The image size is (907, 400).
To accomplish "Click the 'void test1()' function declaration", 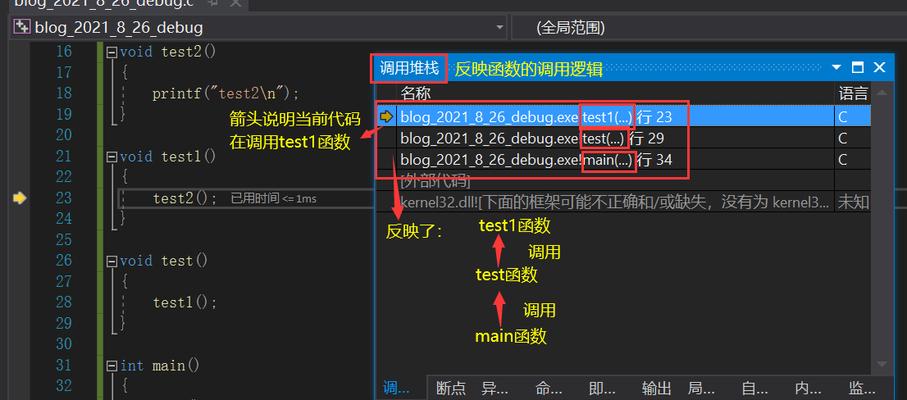I will [x=168, y=157].
